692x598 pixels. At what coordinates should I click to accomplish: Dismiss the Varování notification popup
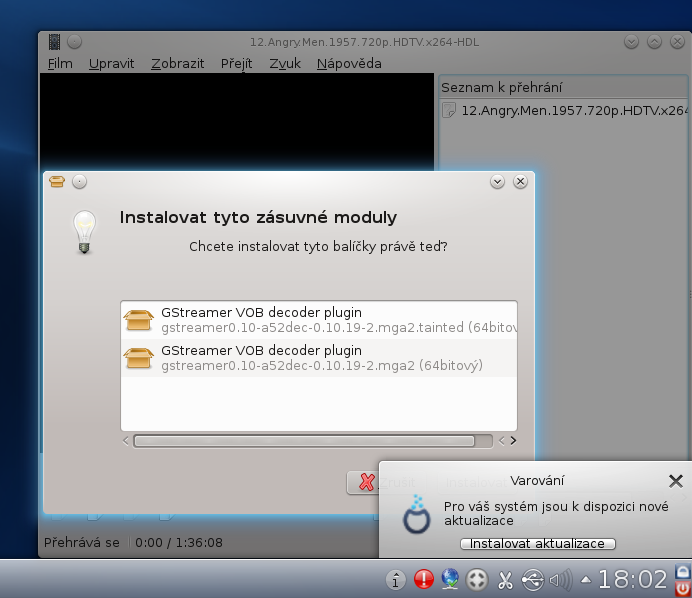(676, 481)
